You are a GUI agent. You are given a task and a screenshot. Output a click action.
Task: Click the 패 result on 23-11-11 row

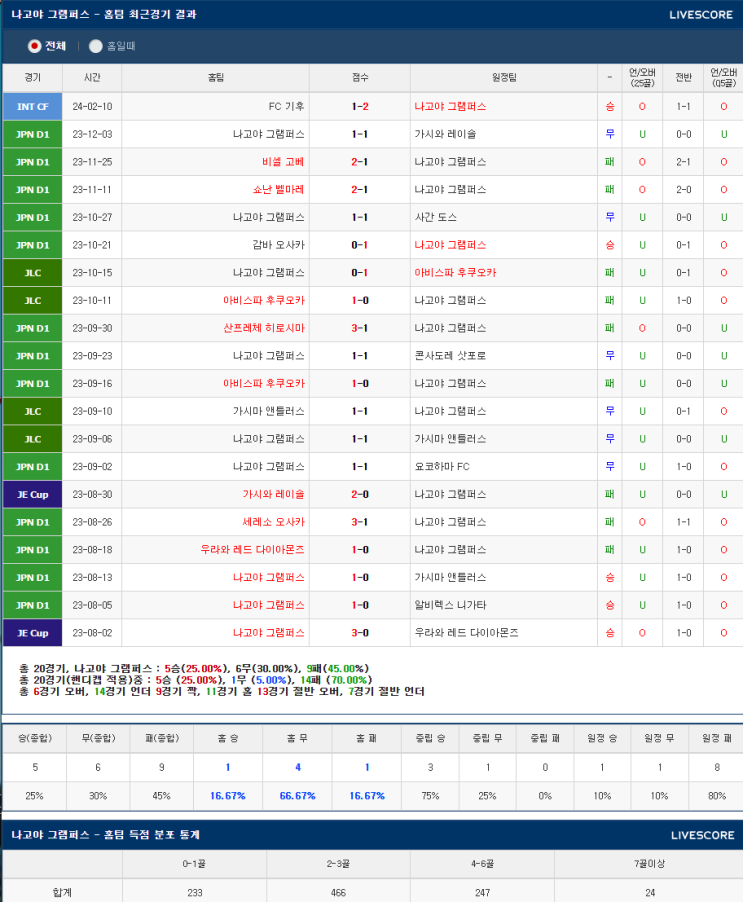(610, 190)
